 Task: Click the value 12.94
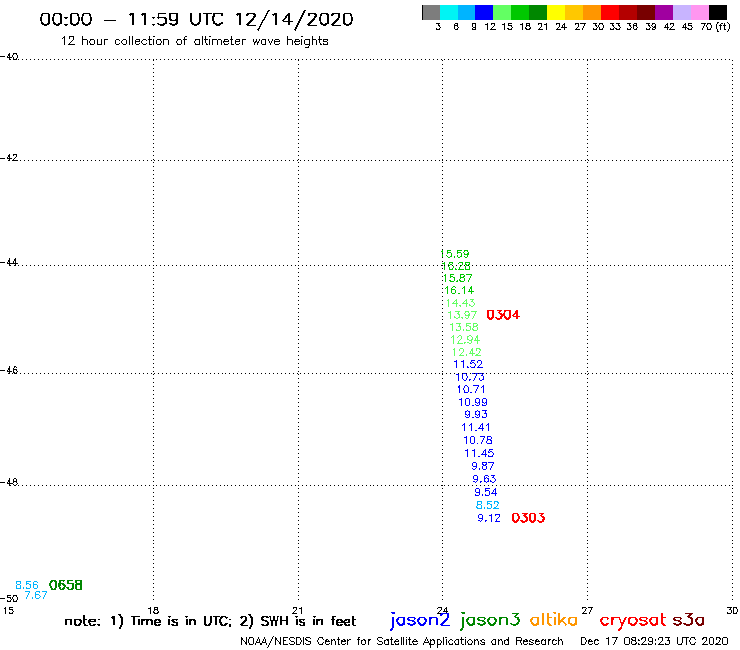tap(465, 340)
